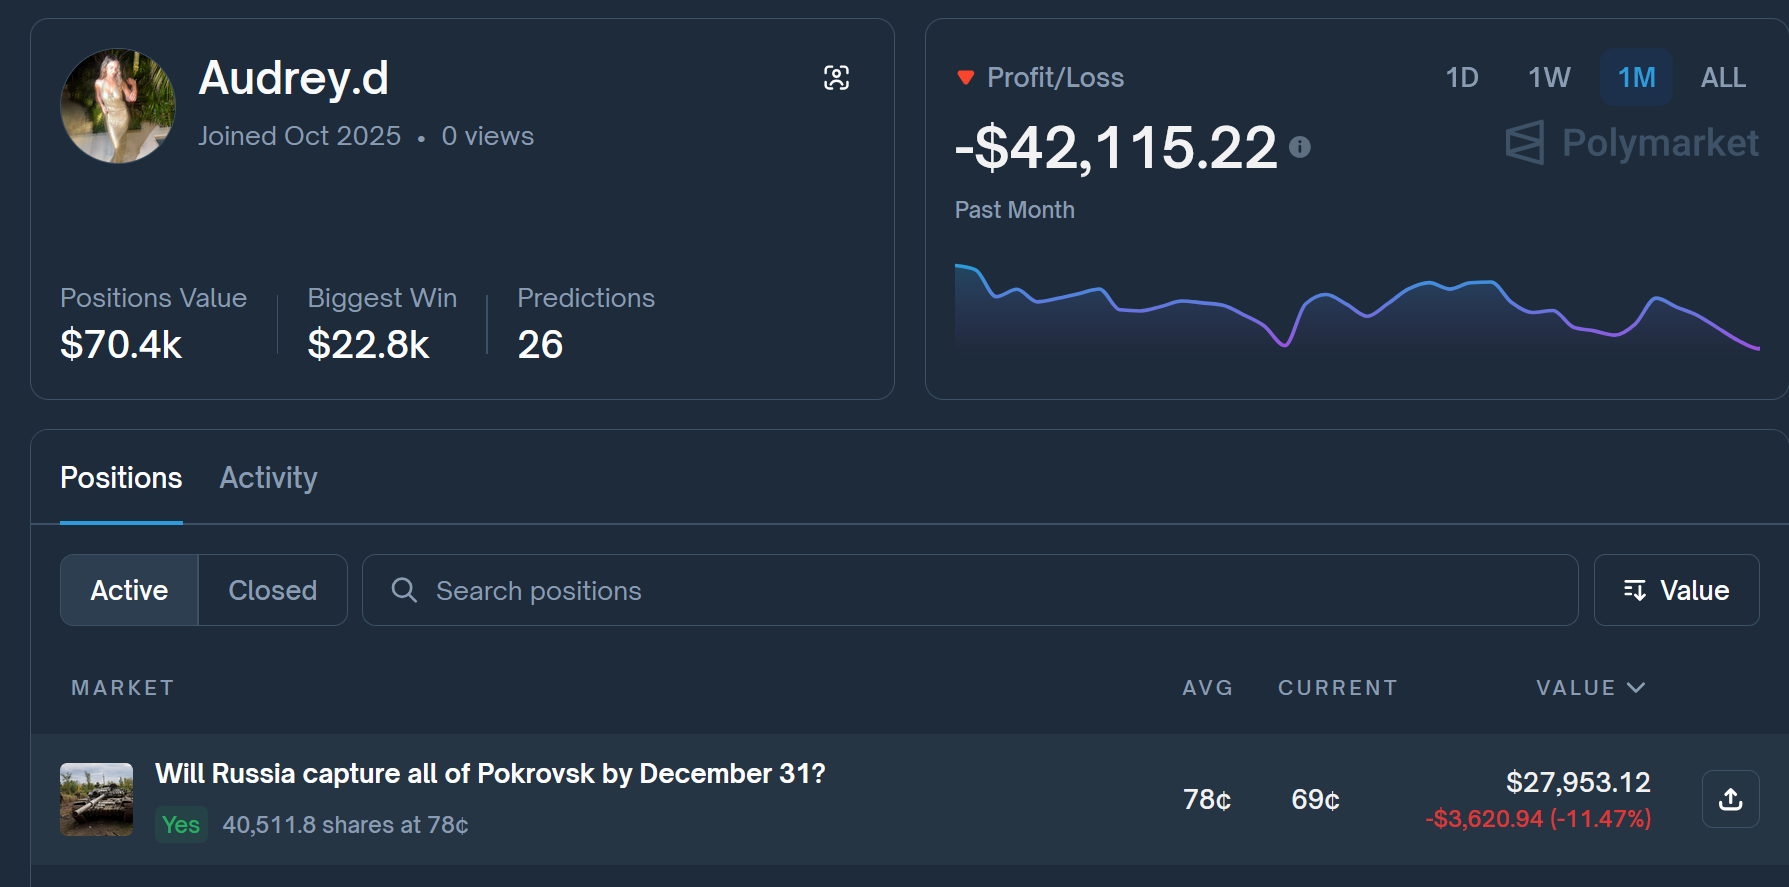This screenshot has height=887, width=1789.
Task: Click the Audrey.d username heading
Action: pos(294,78)
